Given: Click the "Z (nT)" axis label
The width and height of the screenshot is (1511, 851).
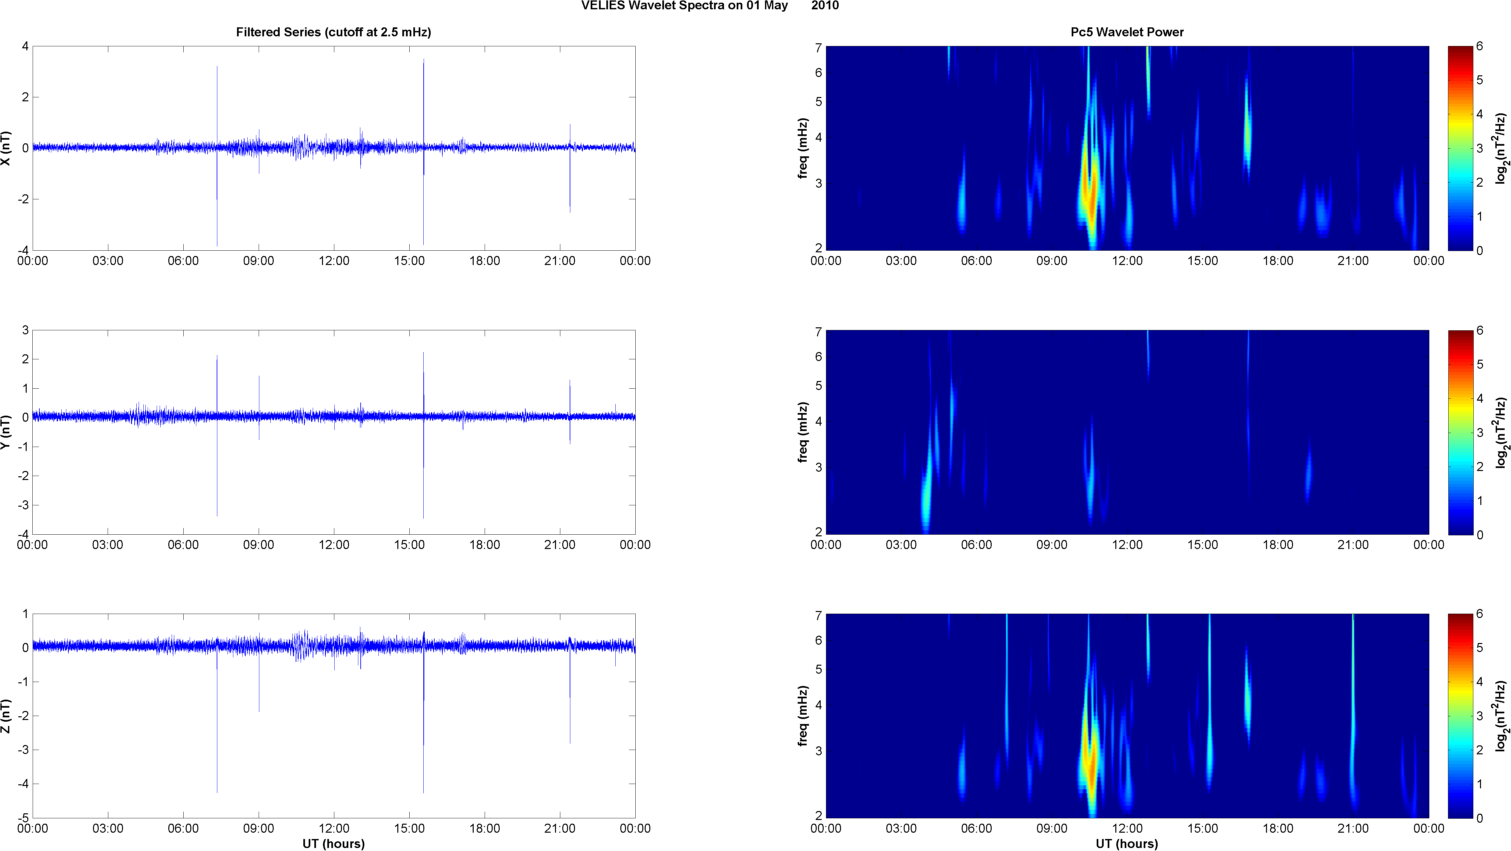Looking at the screenshot, I should tap(7, 716).
